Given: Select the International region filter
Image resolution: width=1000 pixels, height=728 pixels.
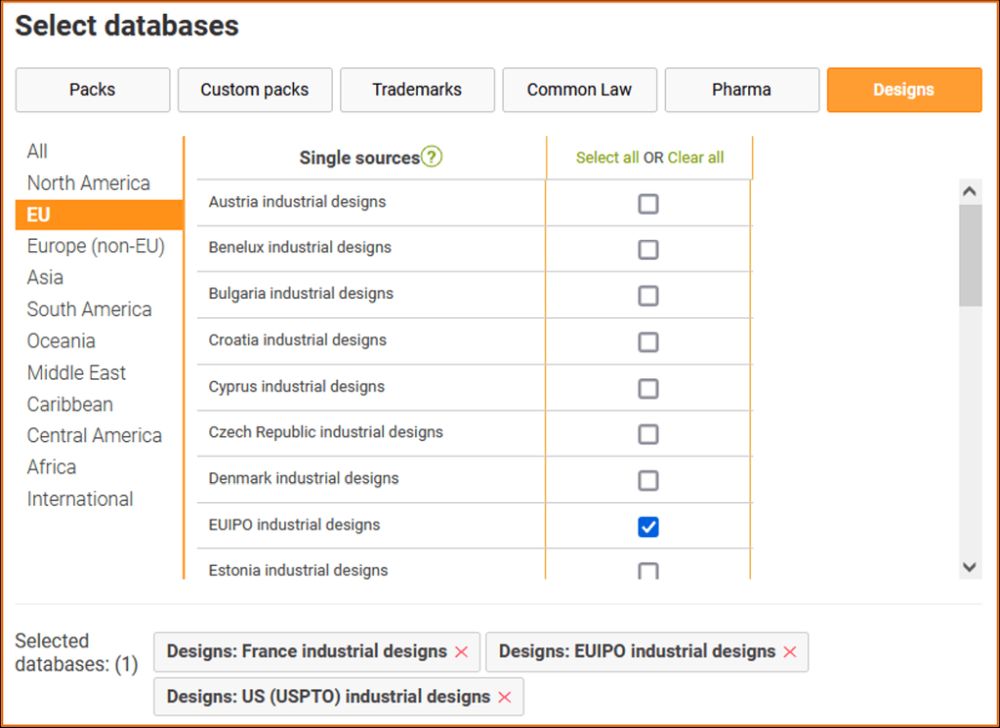Looking at the screenshot, I should click(80, 499).
